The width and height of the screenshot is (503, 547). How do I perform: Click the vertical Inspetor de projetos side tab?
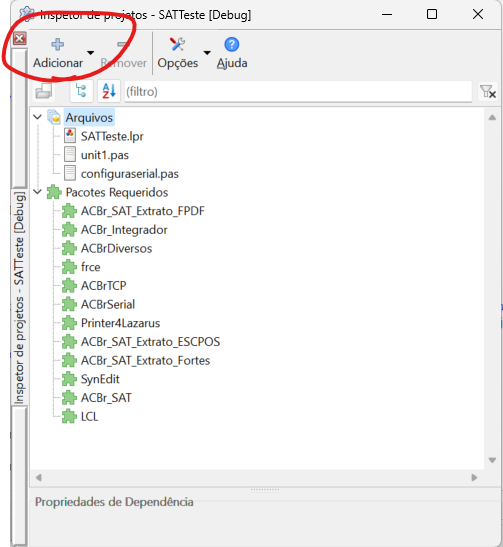[20, 297]
